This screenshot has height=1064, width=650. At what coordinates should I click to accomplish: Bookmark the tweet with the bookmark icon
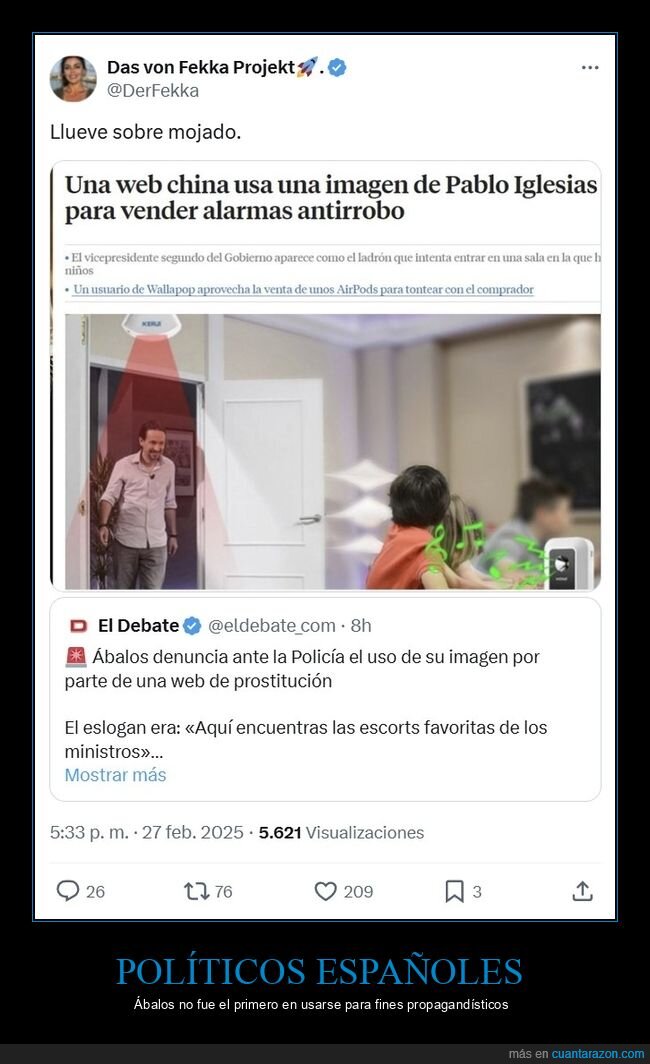pos(454,891)
